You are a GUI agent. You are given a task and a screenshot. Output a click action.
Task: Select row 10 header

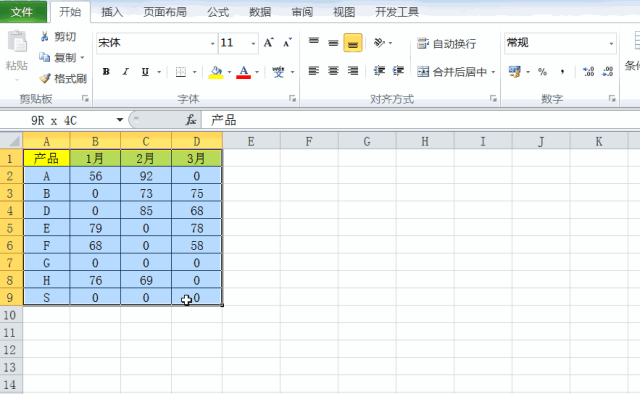pyautogui.click(x=10, y=315)
